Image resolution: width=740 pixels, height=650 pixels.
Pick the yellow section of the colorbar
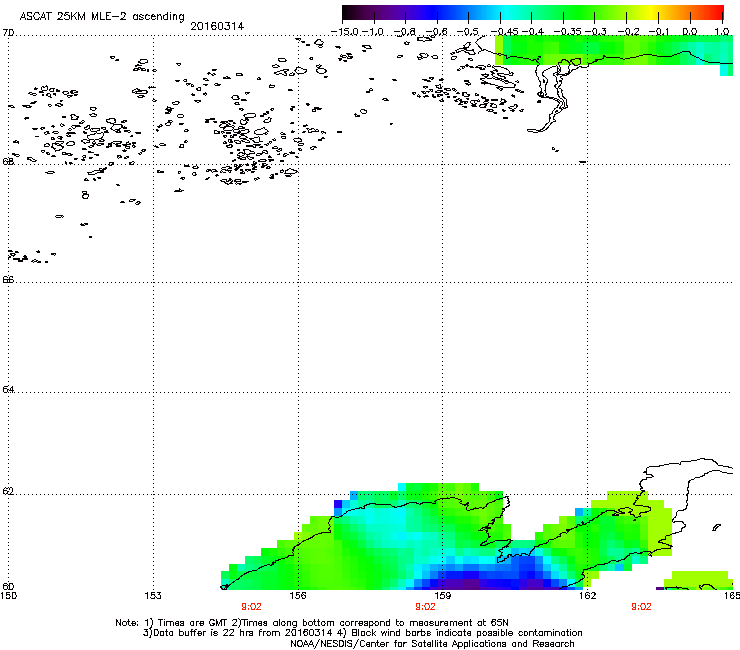point(653,13)
